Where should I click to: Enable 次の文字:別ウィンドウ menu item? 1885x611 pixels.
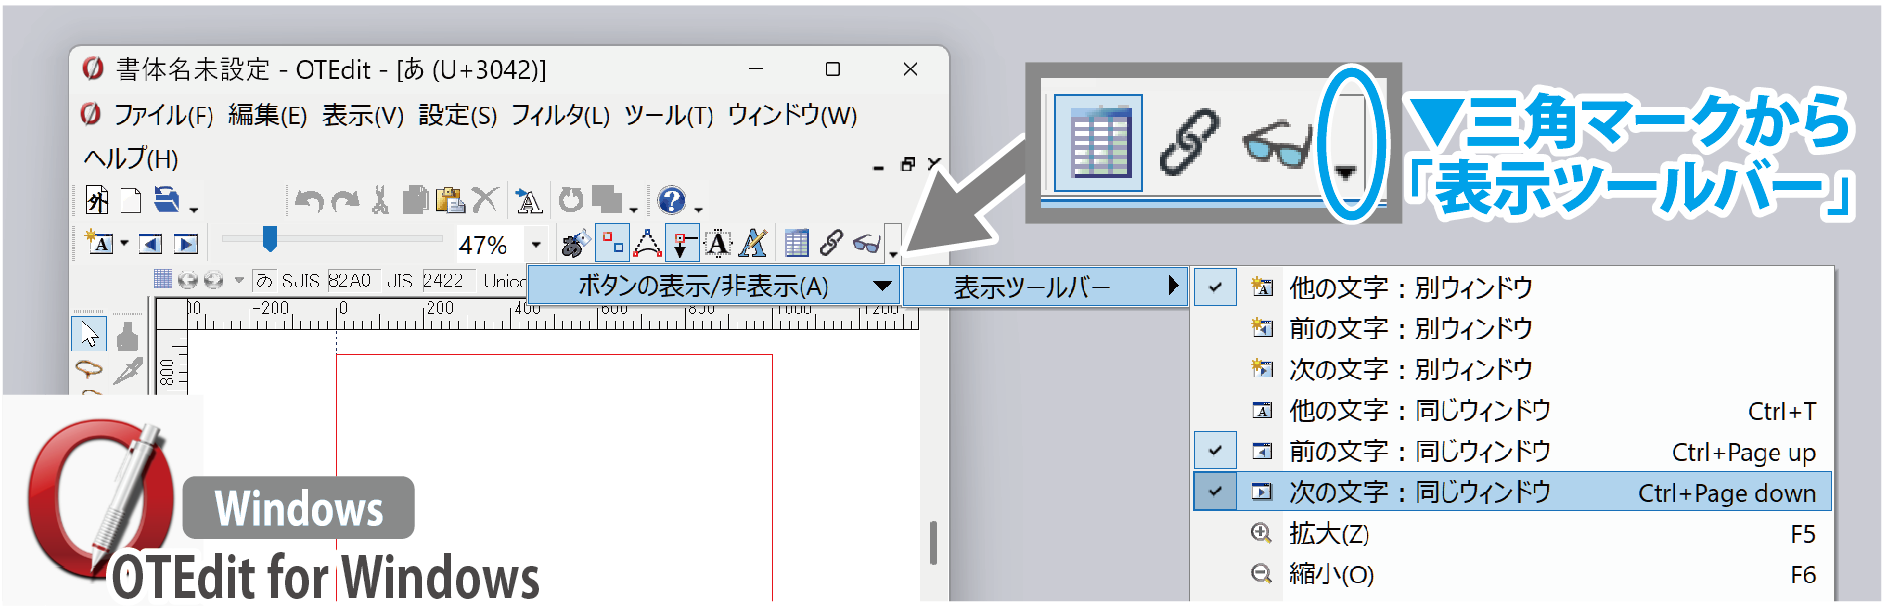(1410, 370)
